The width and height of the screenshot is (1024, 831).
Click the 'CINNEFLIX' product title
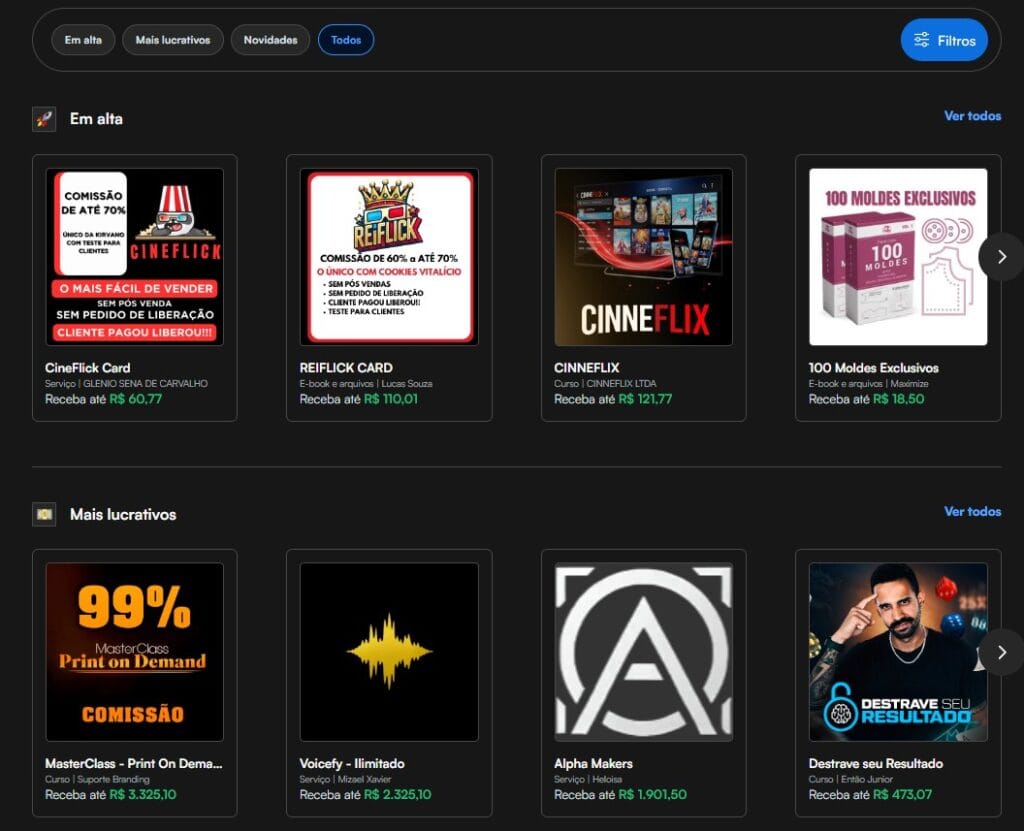click(x=586, y=368)
